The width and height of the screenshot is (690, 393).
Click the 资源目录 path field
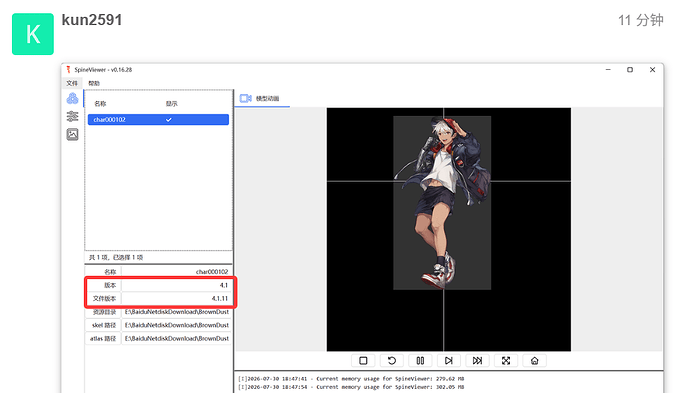pos(176,312)
